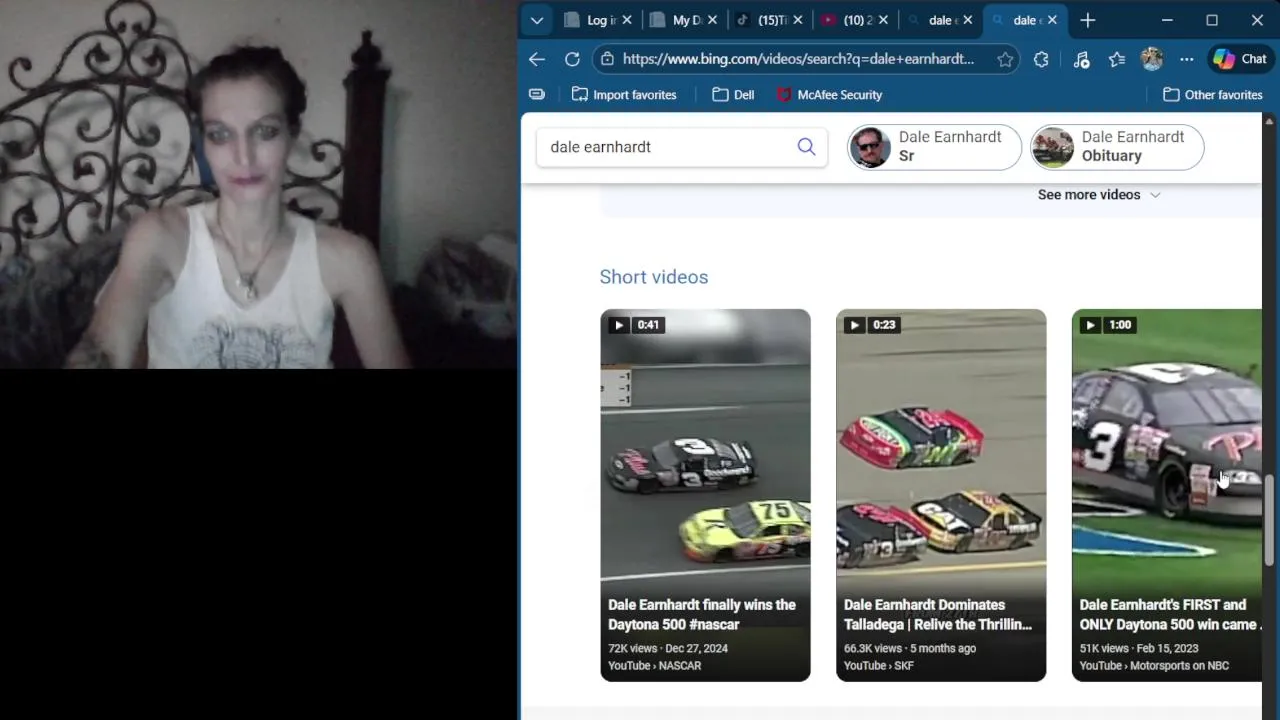
Task: Click the search magnifier icon
Action: point(806,147)
